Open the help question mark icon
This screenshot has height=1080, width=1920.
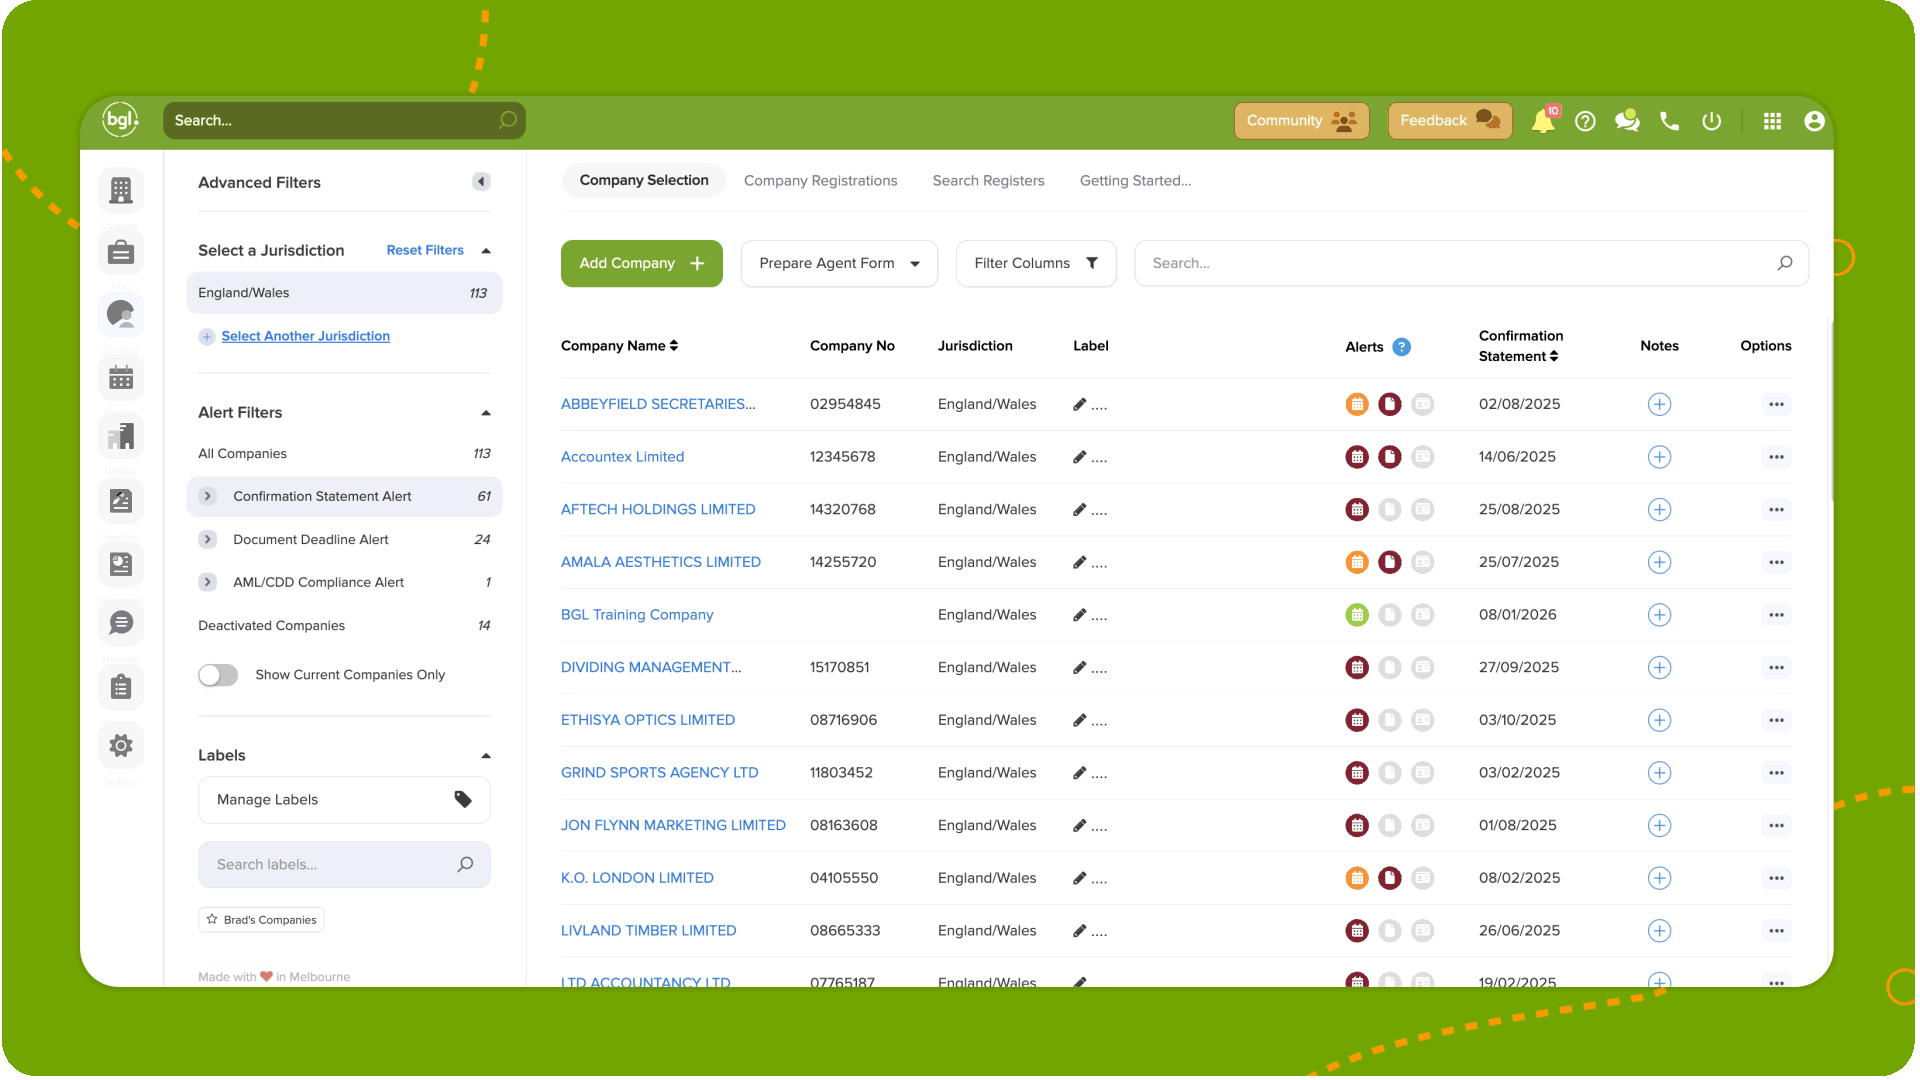[1585, 121]
